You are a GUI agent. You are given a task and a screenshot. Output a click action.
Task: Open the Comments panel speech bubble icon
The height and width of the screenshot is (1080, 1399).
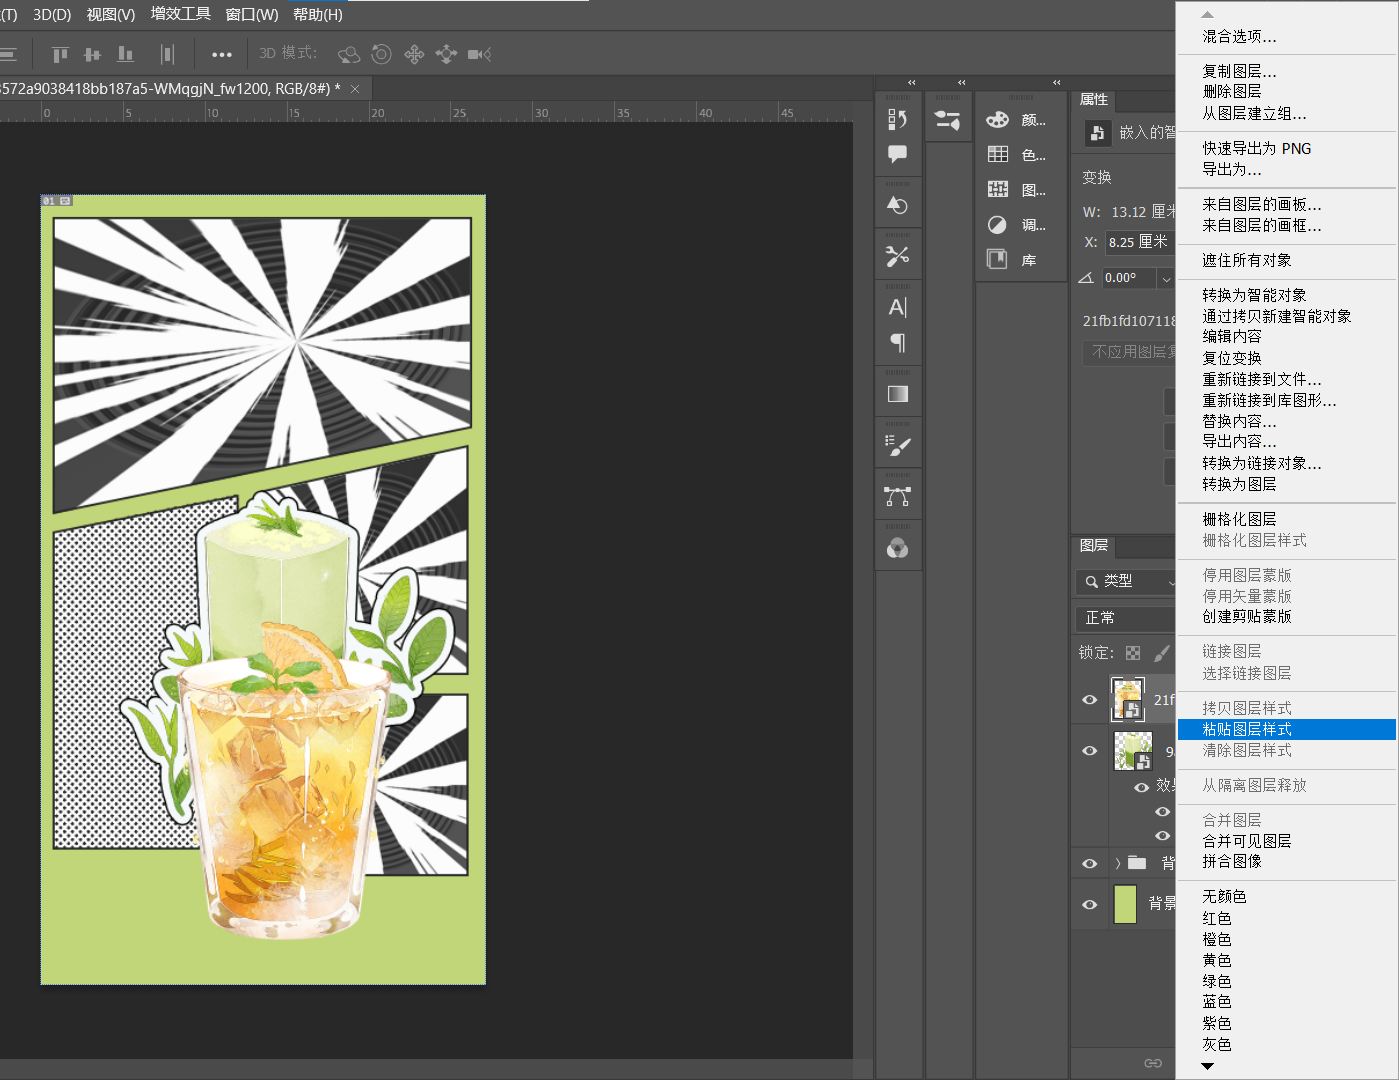[897, 154]
